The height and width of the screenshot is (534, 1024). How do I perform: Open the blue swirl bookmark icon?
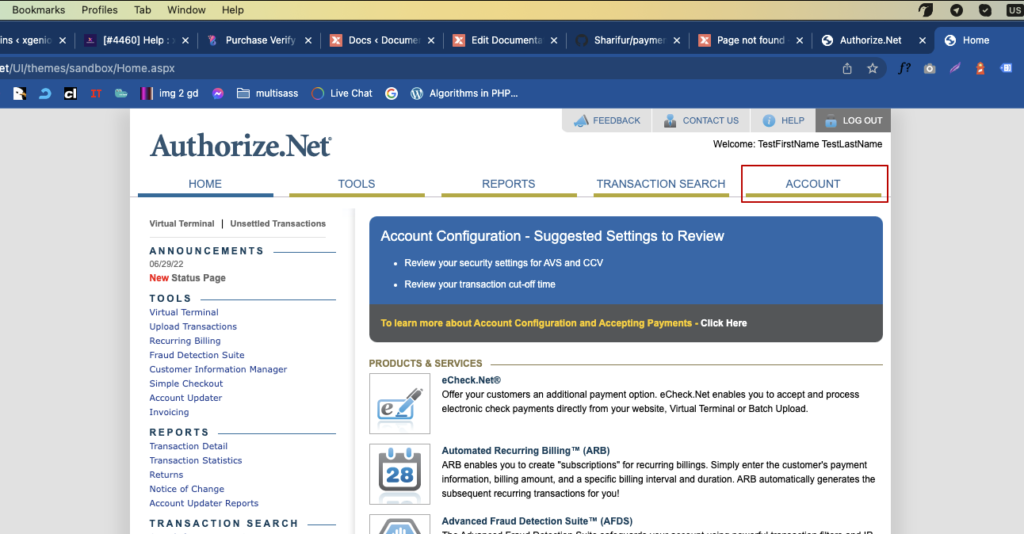click(x=45, y=93)
